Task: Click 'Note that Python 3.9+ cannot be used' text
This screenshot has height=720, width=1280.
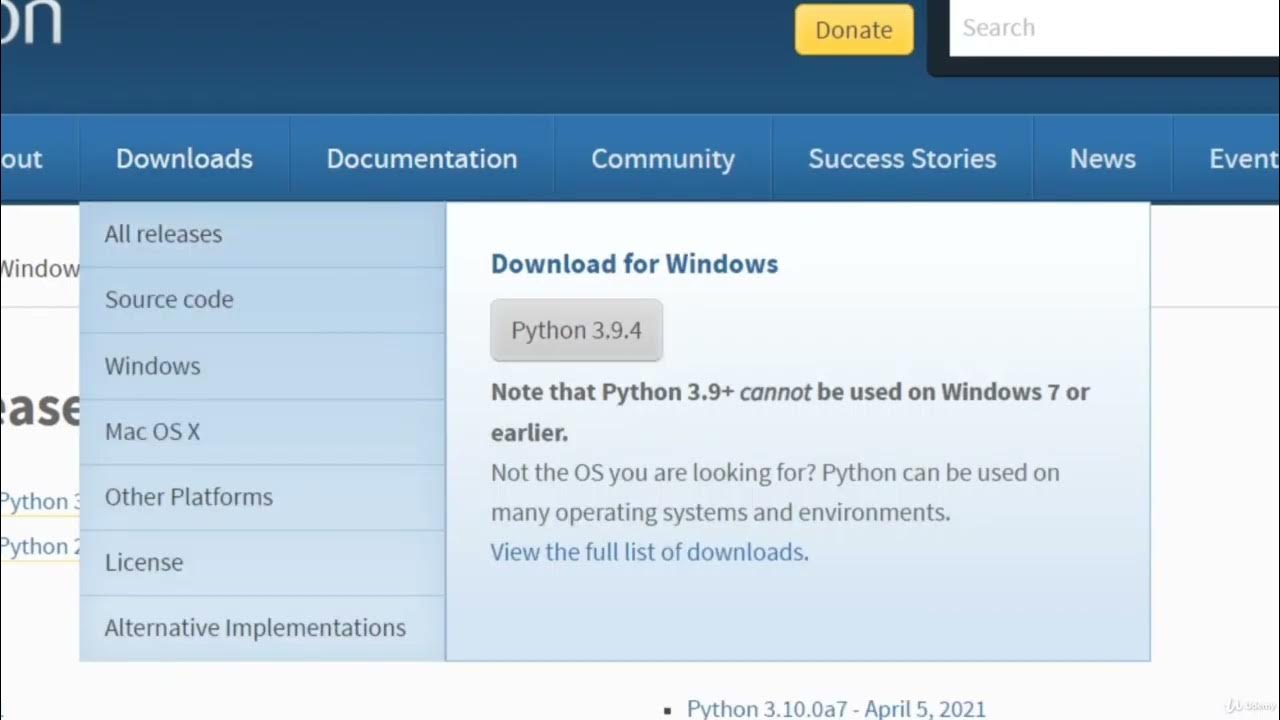Action: pyautogui.click(x=790, y=412)
